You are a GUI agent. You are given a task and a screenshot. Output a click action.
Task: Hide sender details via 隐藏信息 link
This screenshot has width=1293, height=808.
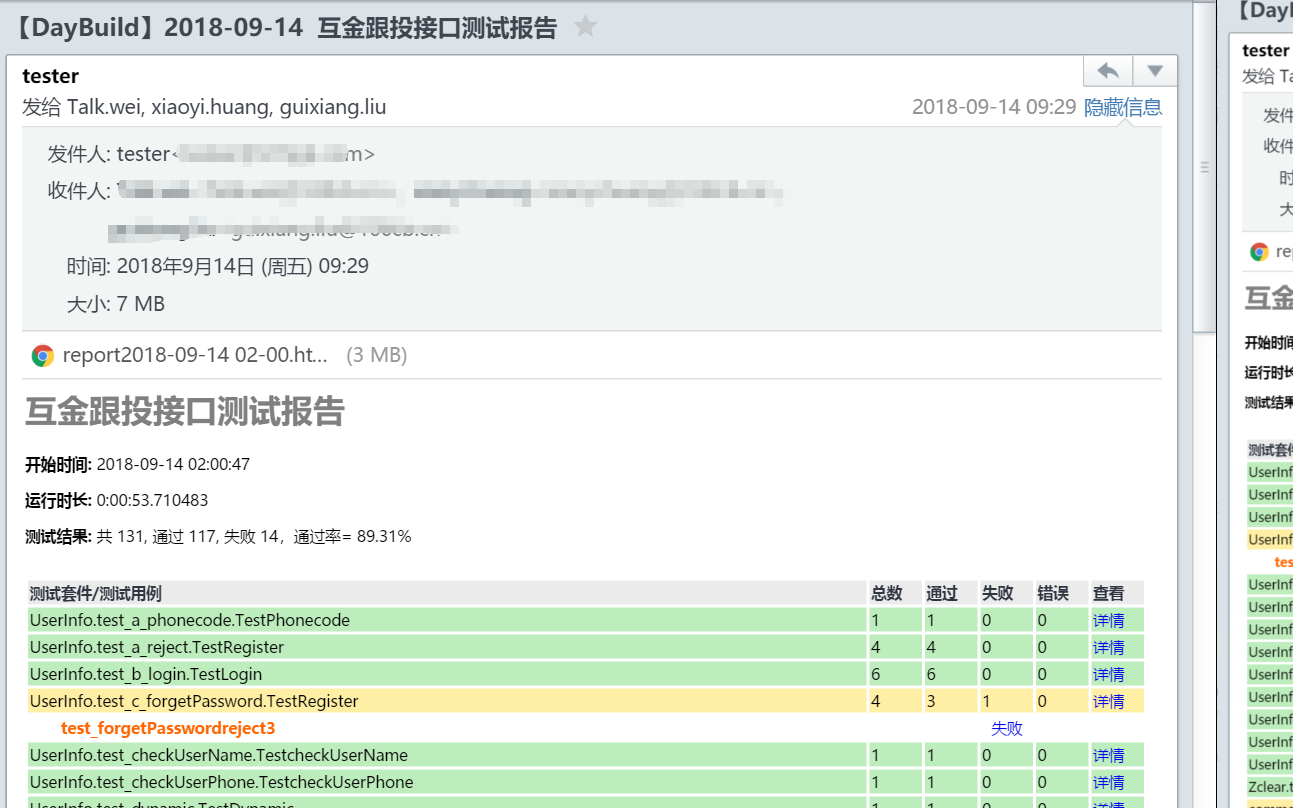(x=1123, y=107)
